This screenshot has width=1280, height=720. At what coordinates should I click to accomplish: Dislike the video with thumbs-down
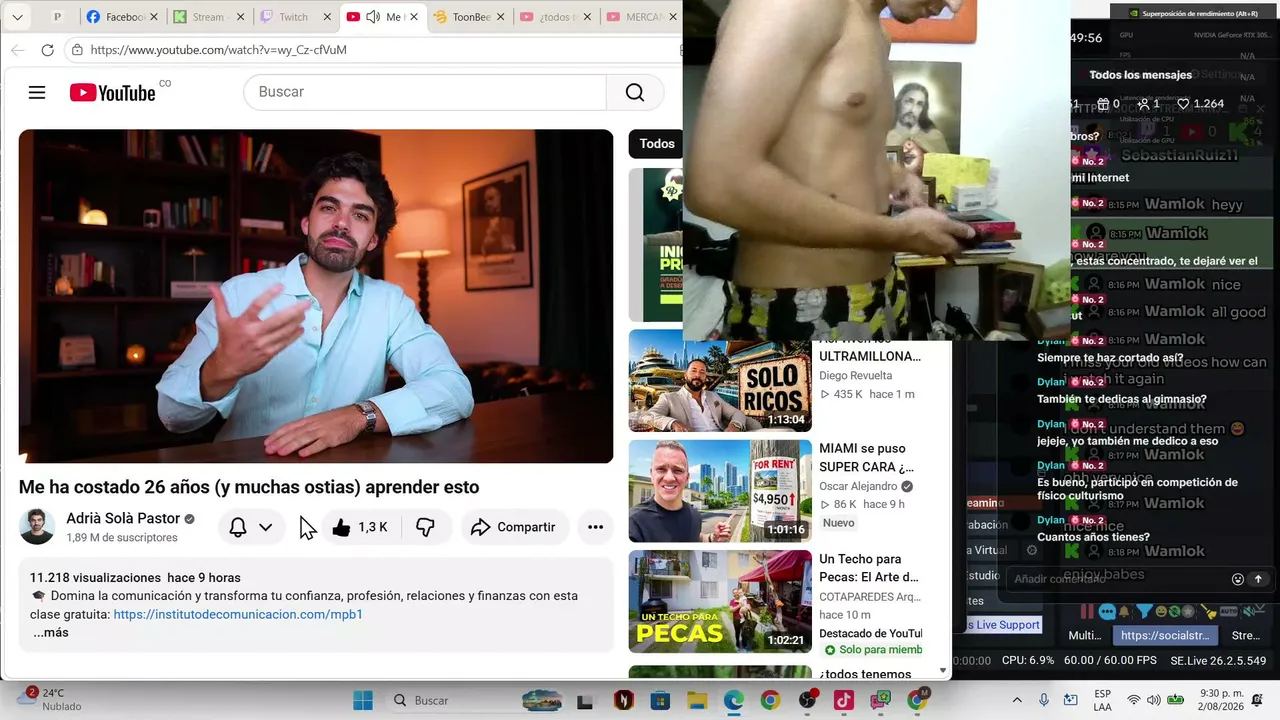pyautogui.click(x=425, y=527)
